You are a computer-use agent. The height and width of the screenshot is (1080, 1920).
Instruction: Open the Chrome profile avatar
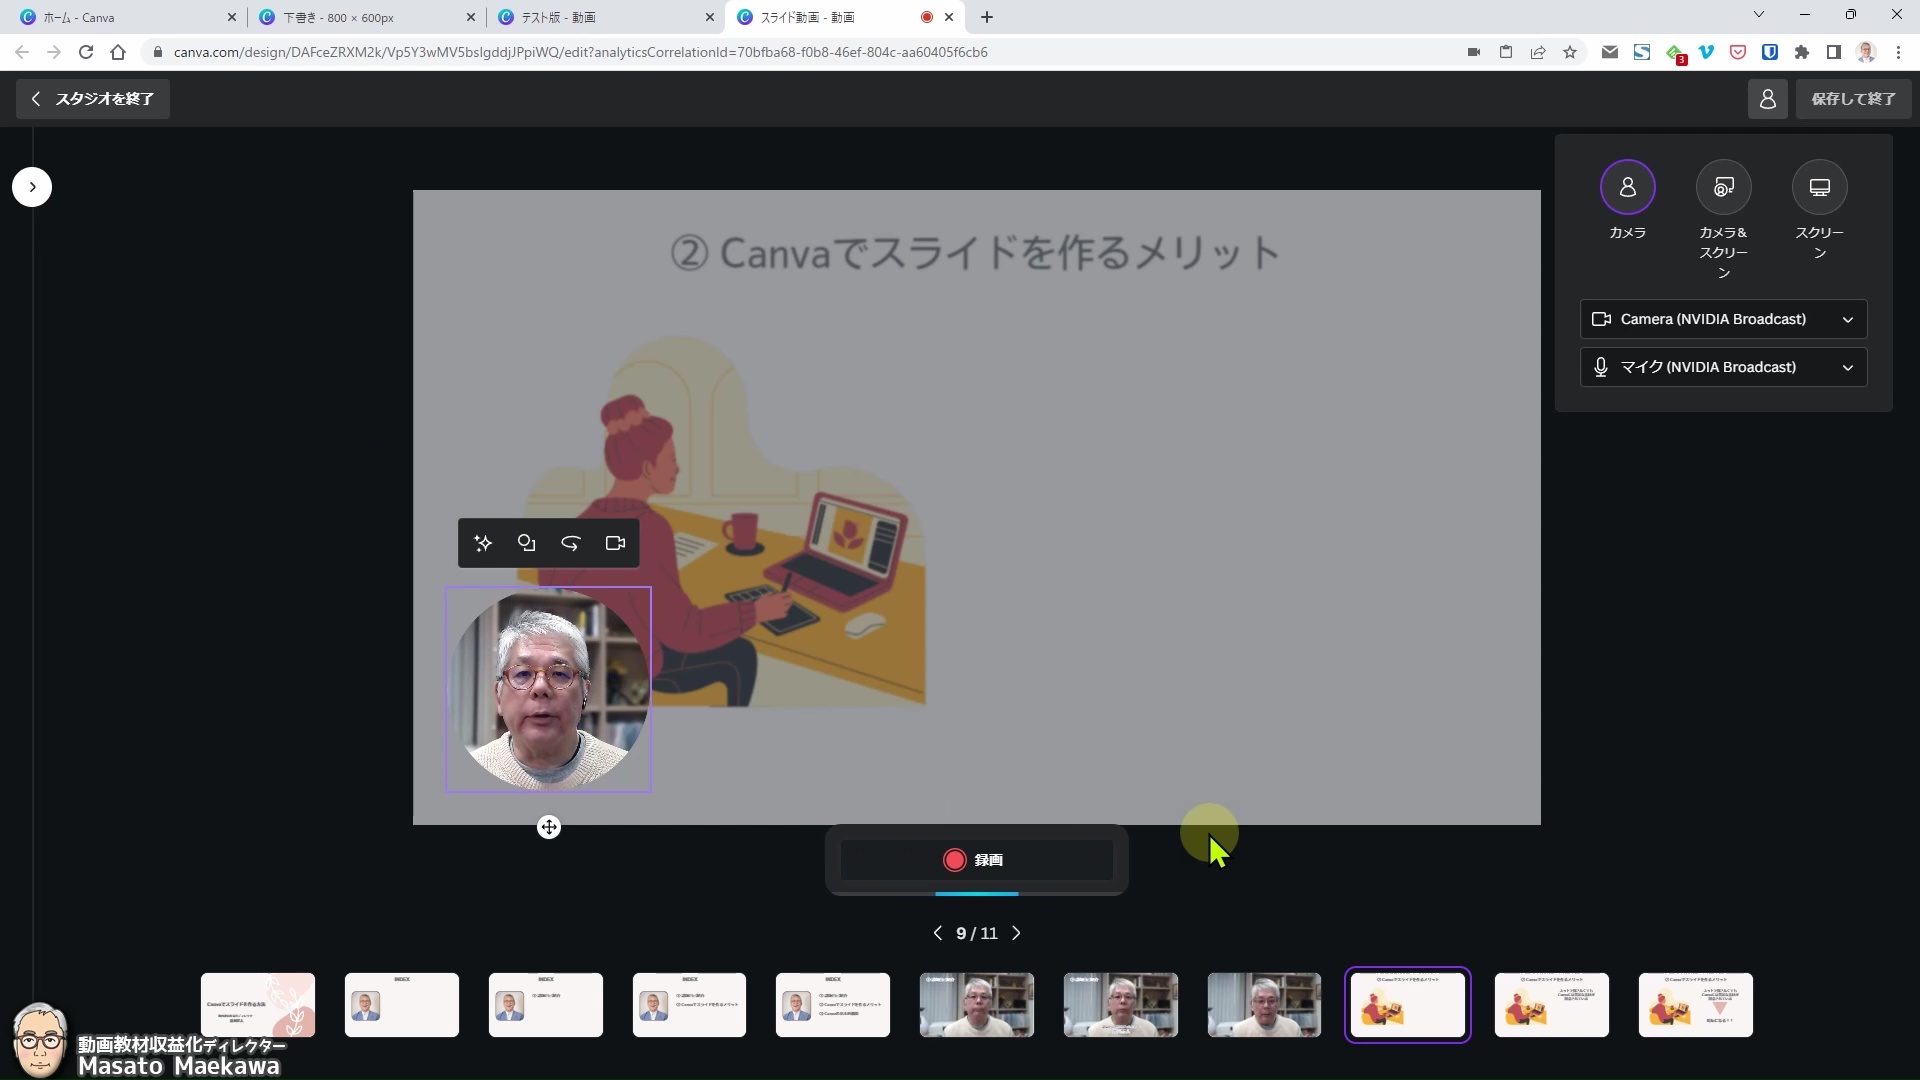click(1866, 52)
